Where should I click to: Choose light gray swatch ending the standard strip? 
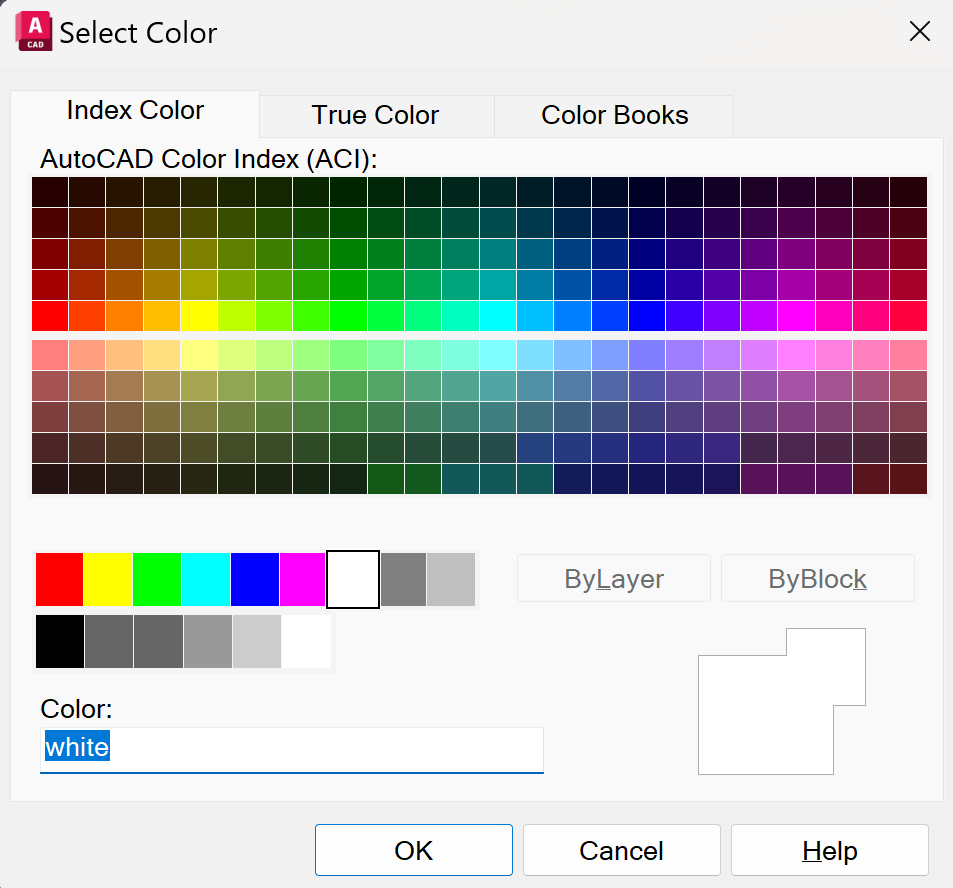pos(451,579)
